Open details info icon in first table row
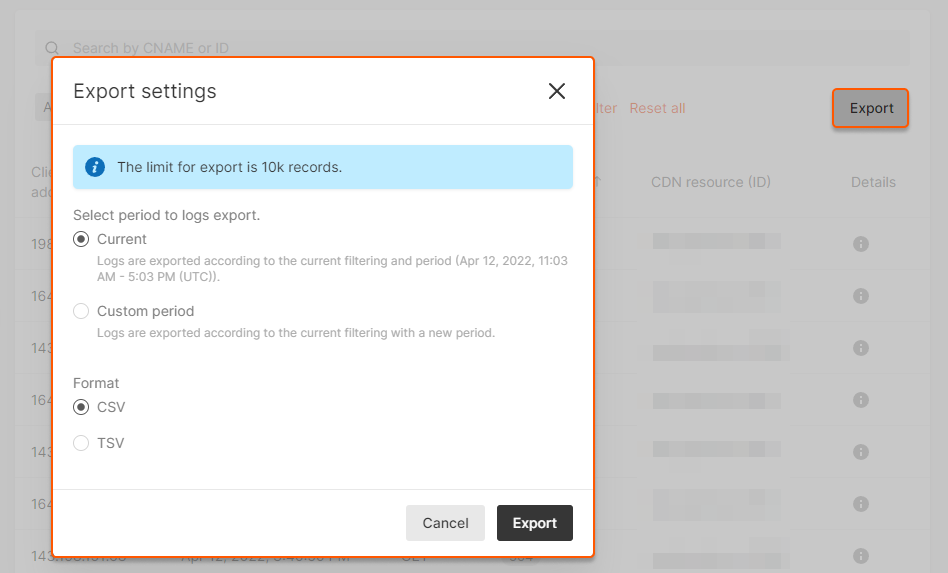 (860, 244)
